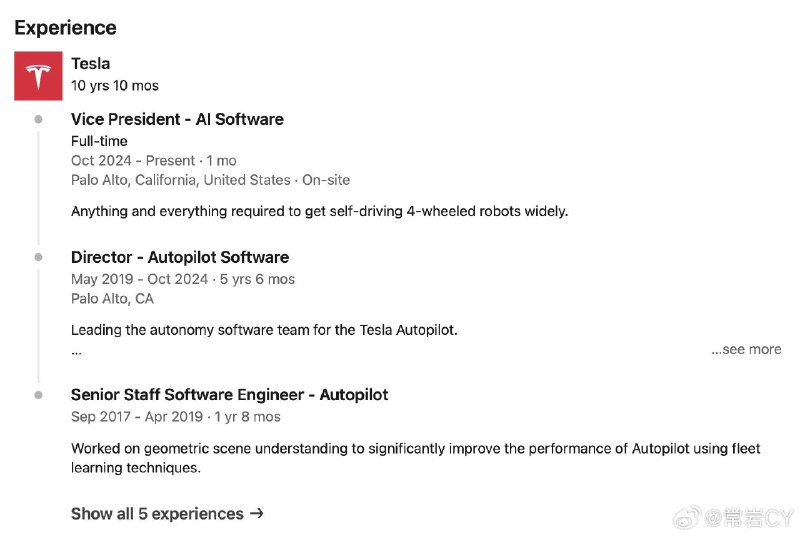This screenshot has width=800, height=537.
Task: Click the '10 yrs 10 mos' tenure text
Action: pyautogui.click(x=115, y=86)
